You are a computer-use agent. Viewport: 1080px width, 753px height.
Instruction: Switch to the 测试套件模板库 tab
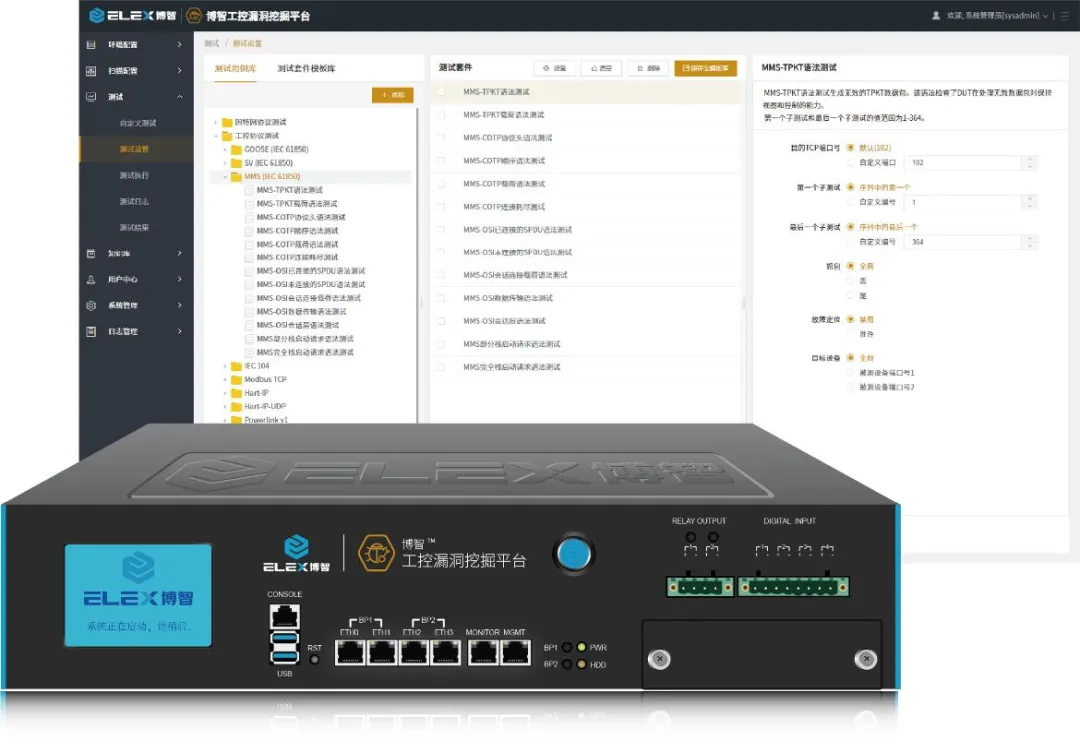coord(306,69)
